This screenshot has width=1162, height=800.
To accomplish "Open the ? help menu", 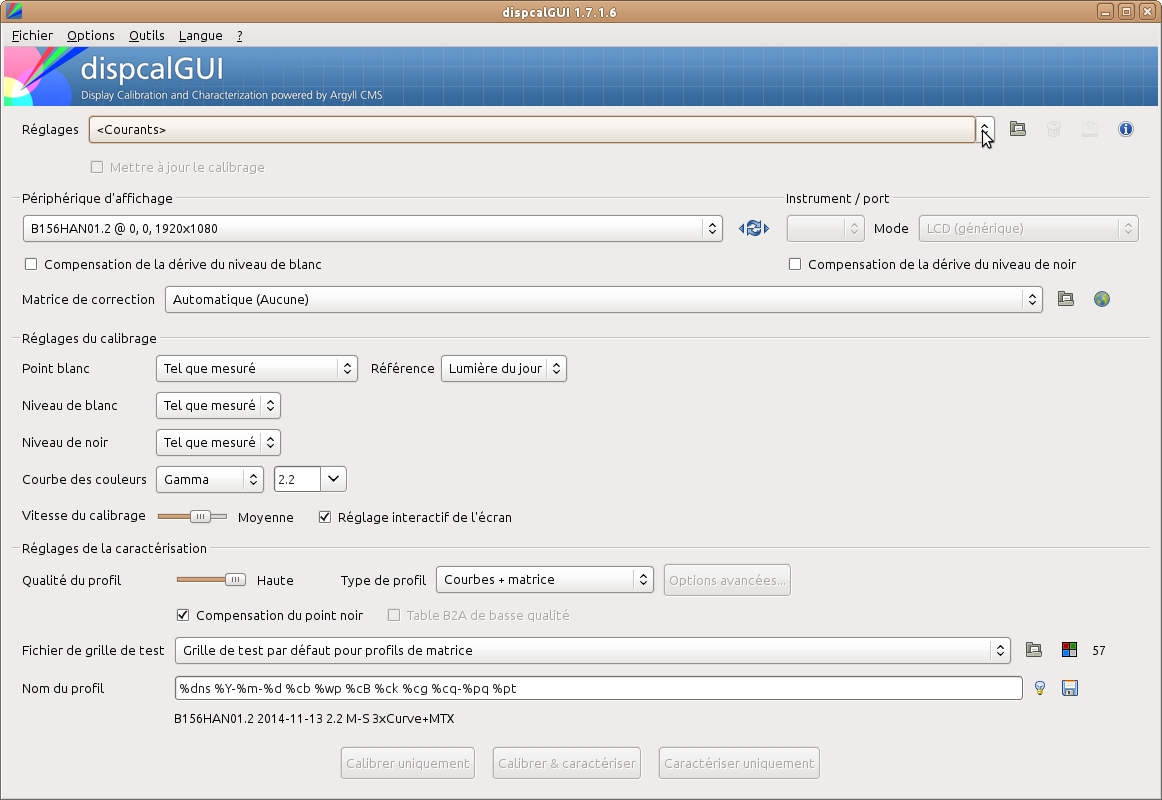I will tap(239, 36).
